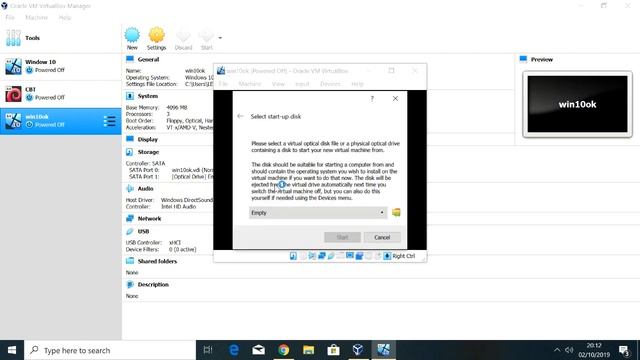Expand the Start button dropdown arrow
Viewport: 640px width, 360px height.
point(220,38)
